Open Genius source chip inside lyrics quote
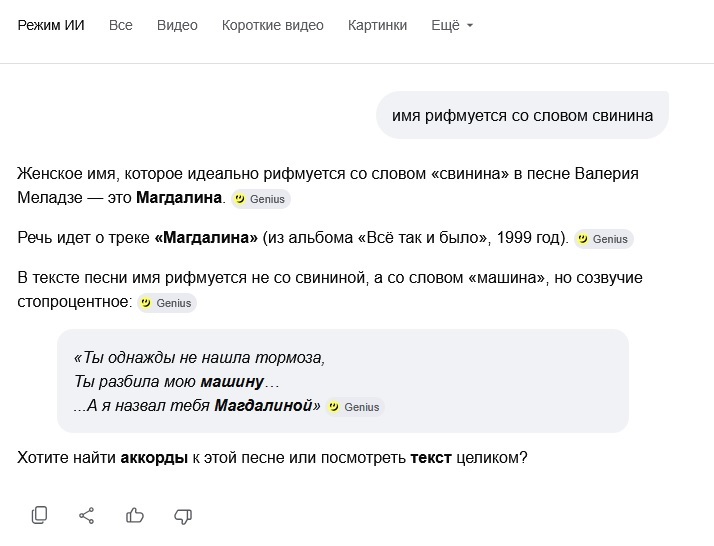Viewport: 714px width, 546px height. (x=355, y=407)
